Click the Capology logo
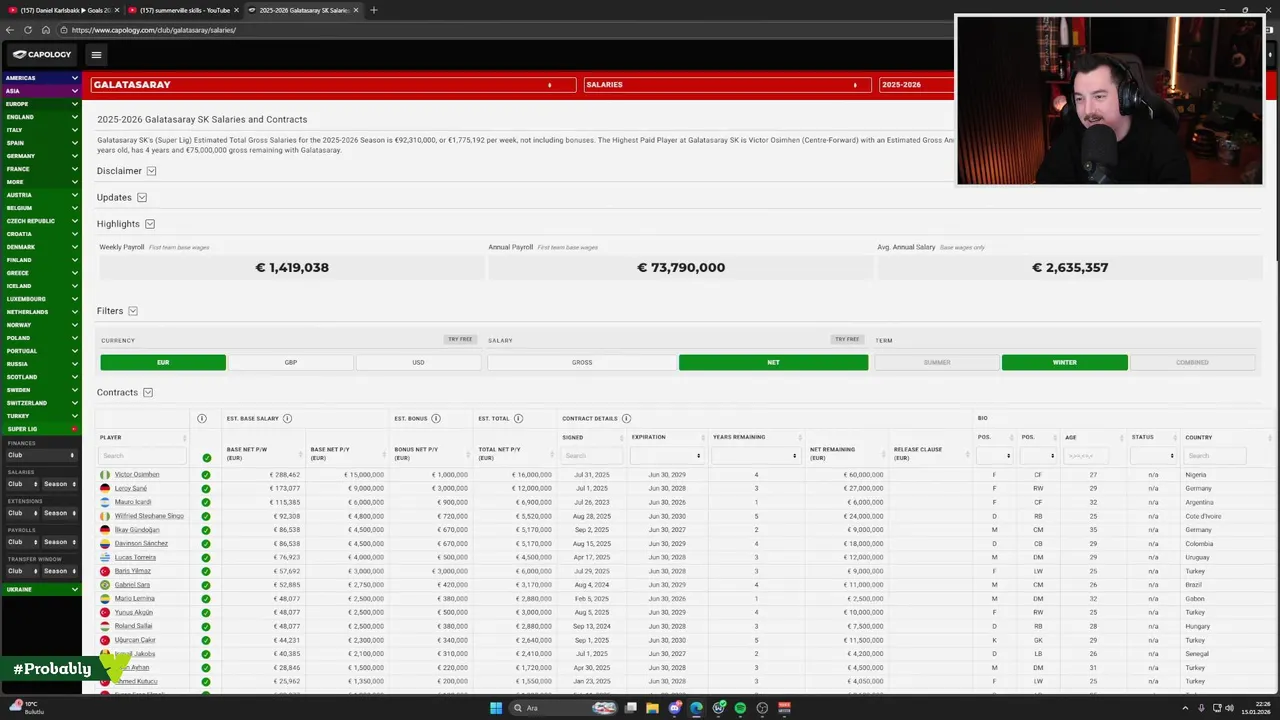This screenshot has width=1280, height=720. pyautogui.click(x=42, y=55)
